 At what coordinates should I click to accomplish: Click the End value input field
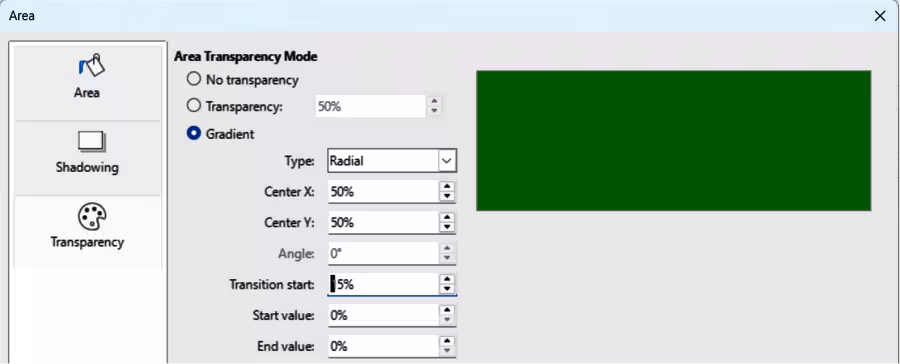coord(383,347)
